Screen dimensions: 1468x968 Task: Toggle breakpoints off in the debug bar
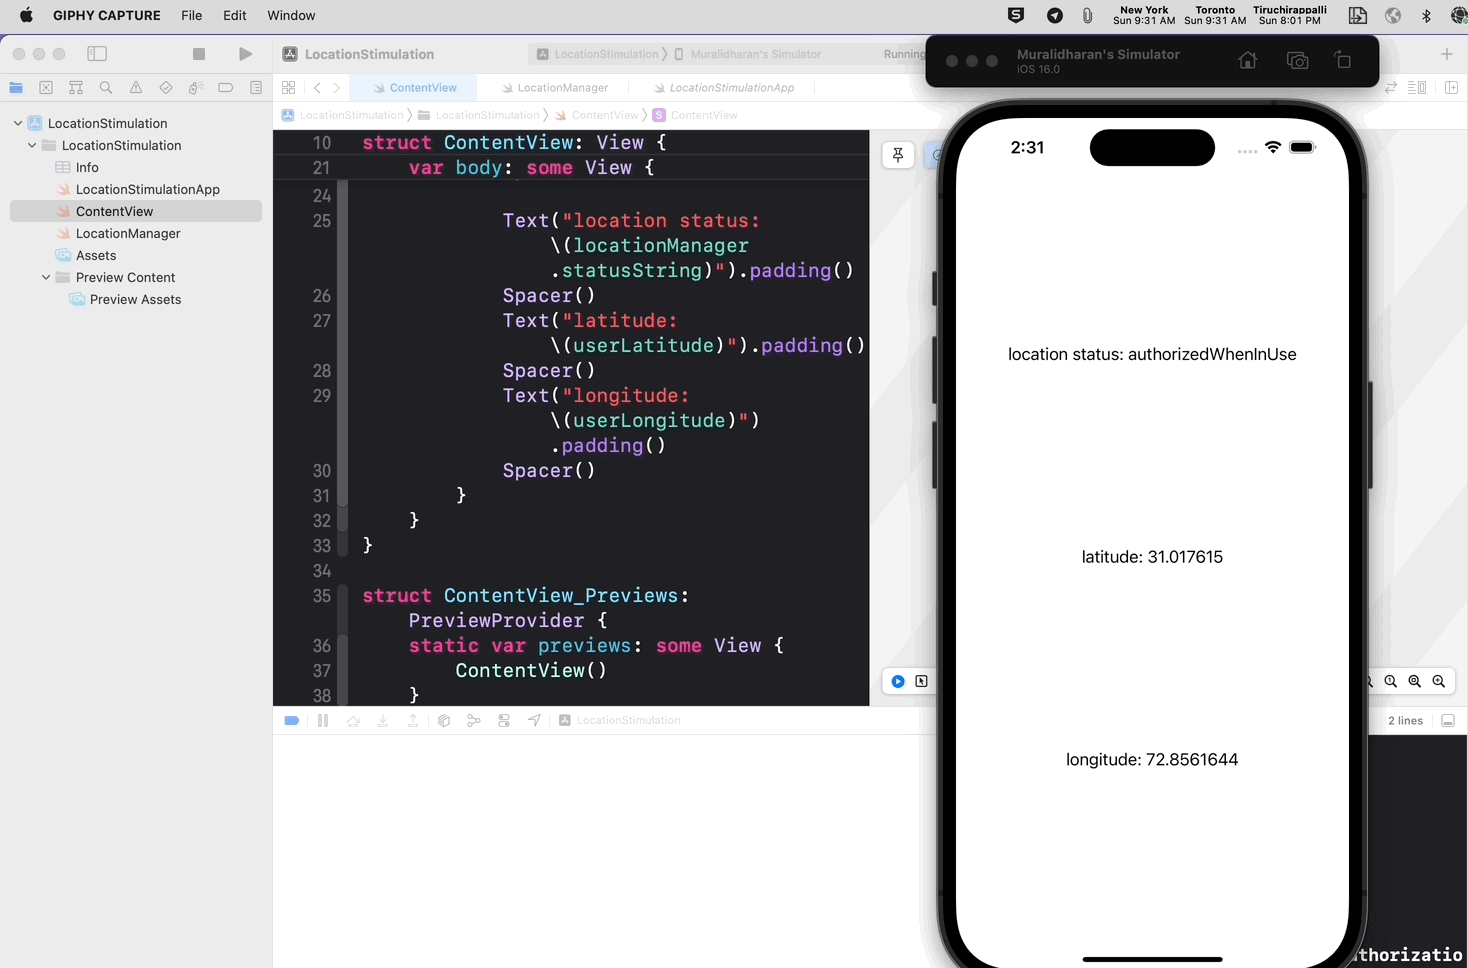(291, 720)
